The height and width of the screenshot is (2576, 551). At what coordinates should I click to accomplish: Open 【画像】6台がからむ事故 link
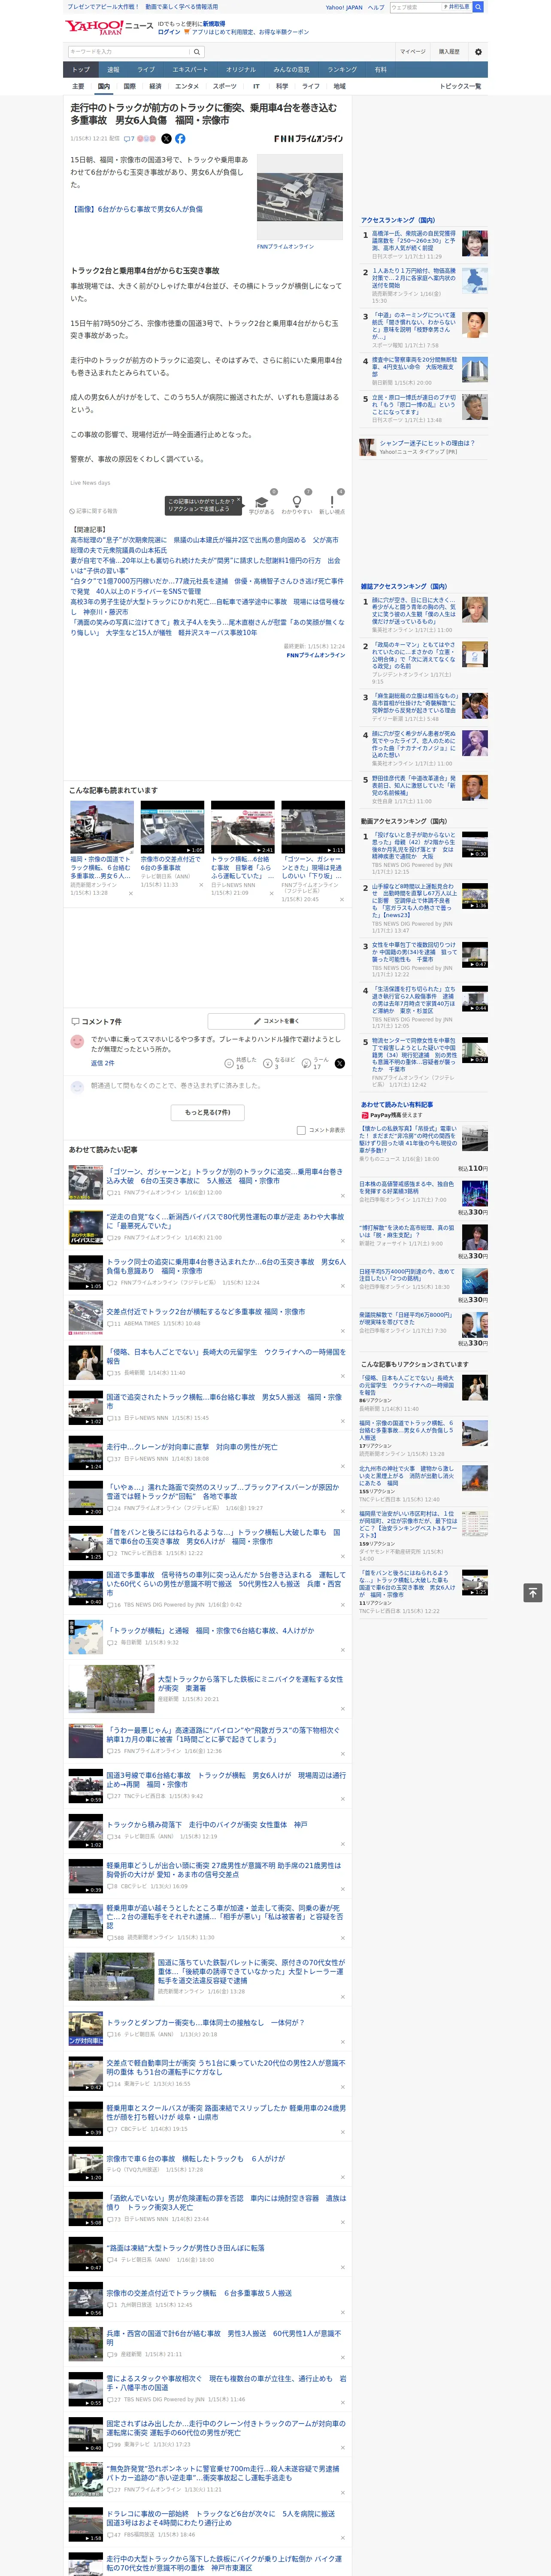[x=136, y=210]
